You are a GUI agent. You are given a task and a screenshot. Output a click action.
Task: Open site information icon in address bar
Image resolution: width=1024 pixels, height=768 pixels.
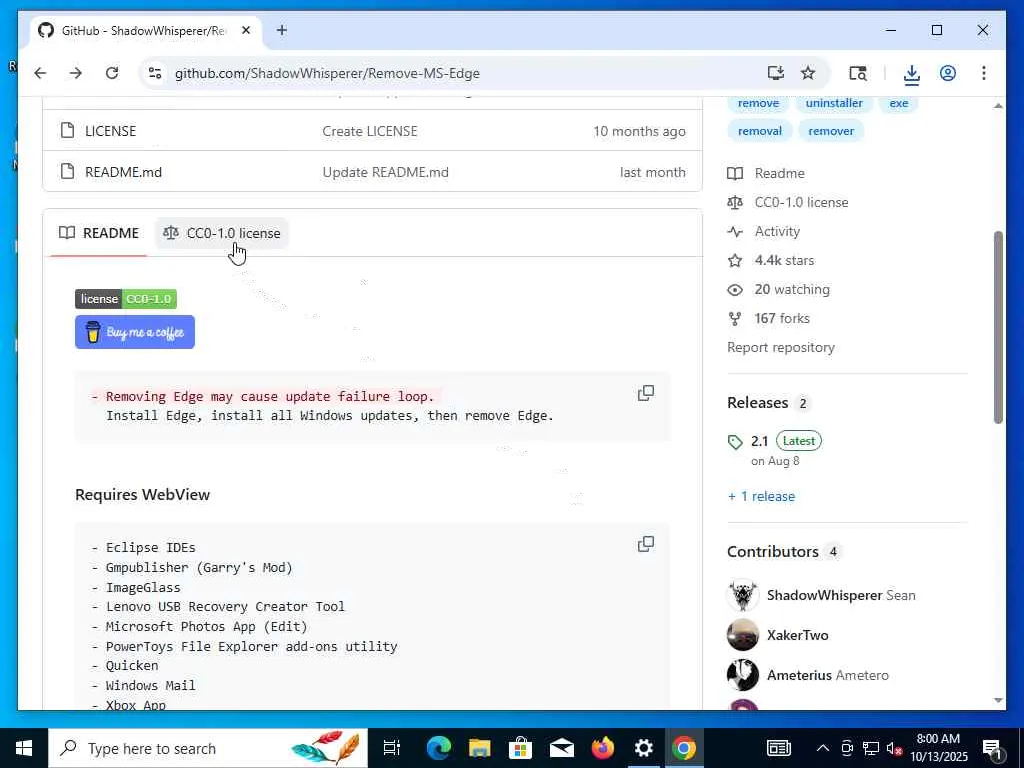tap(155, 73)
